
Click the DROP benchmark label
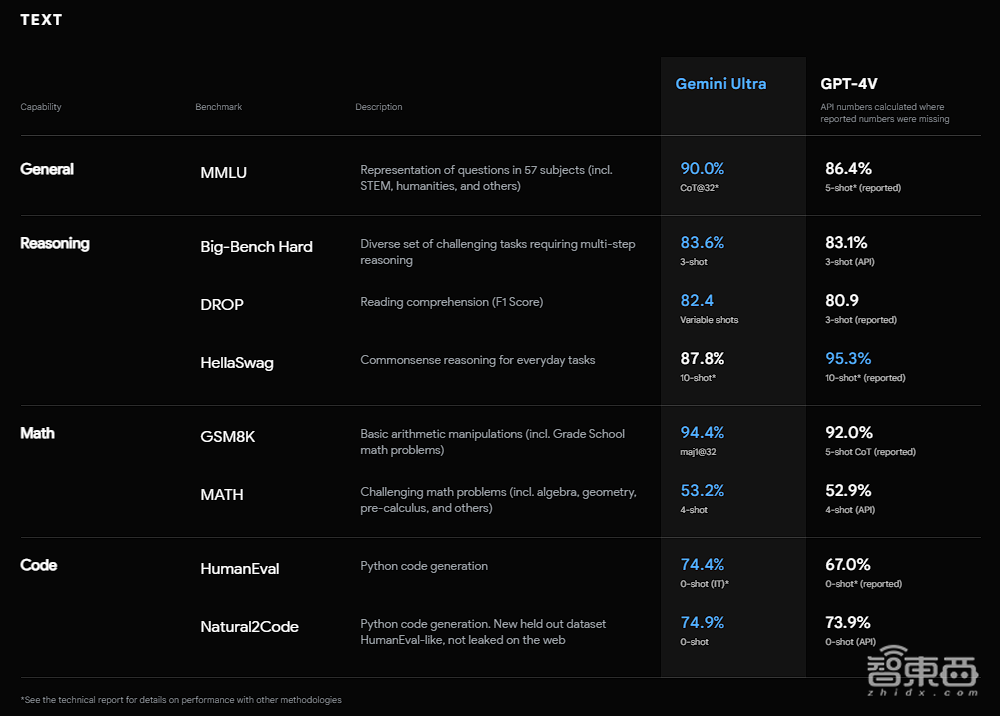point(221,305)
